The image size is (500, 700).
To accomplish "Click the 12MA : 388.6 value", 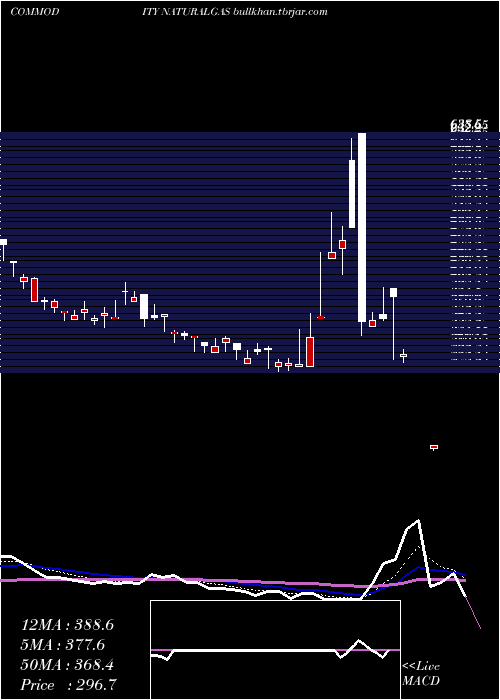I will click(x=67, y=625).
